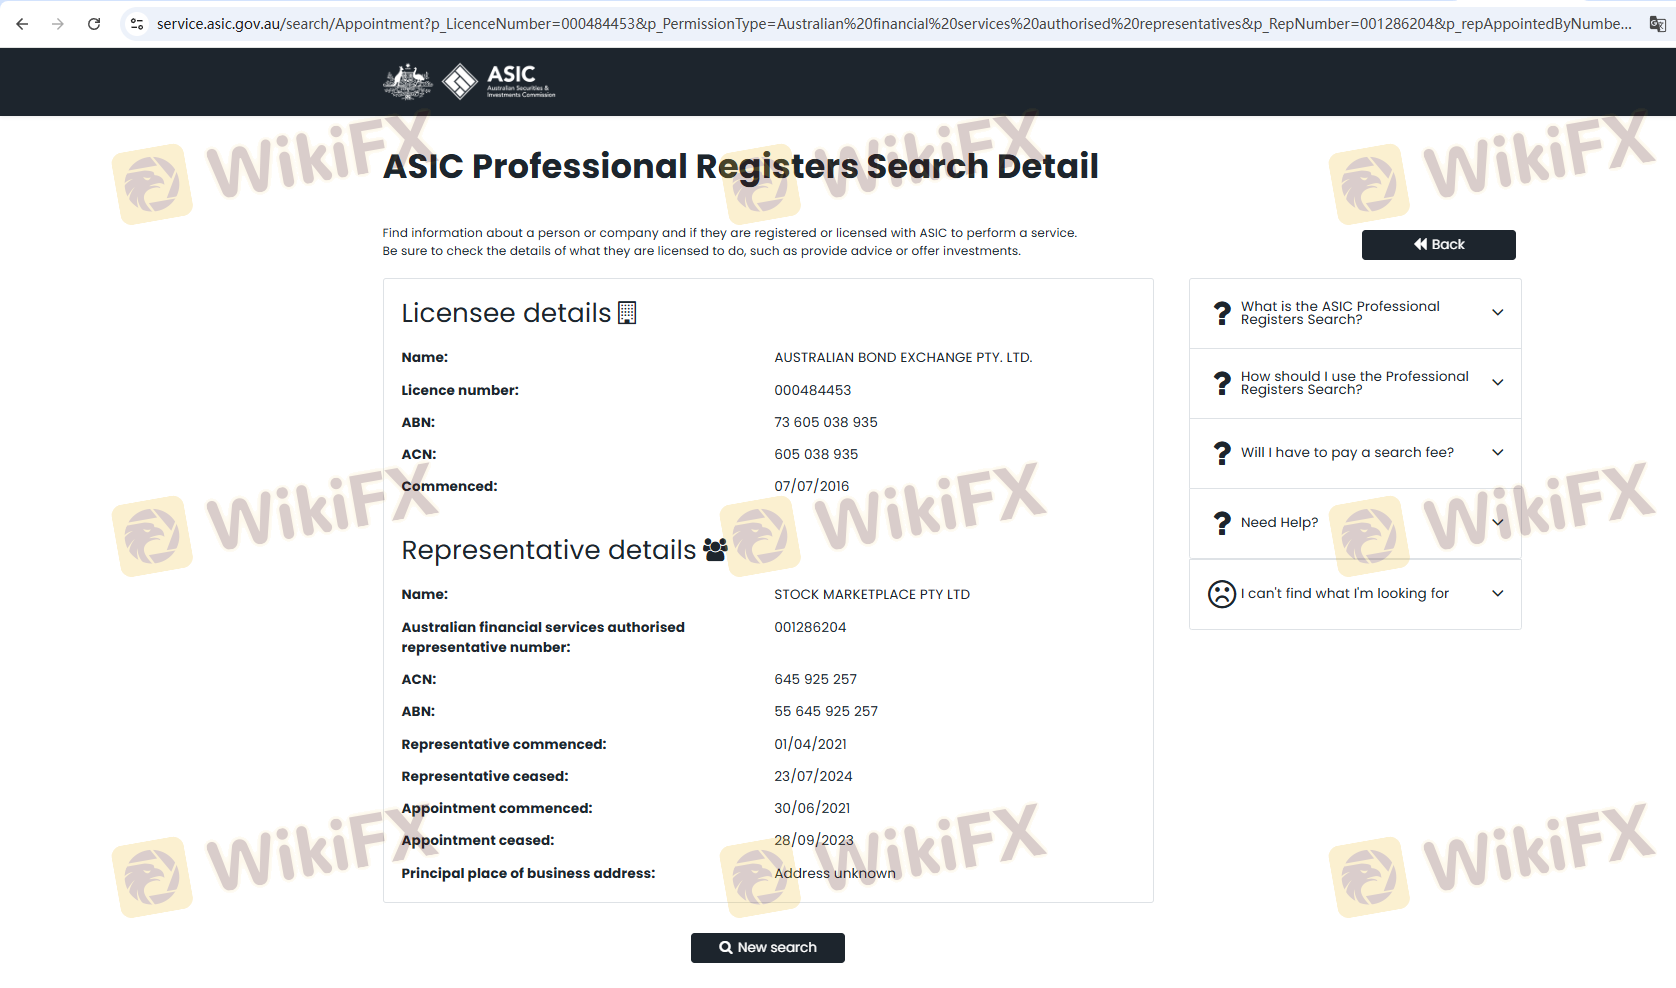1676x988 pixels.
Task: Click Australian financial services authorised representative number label
Action: [x=543, y=637]
